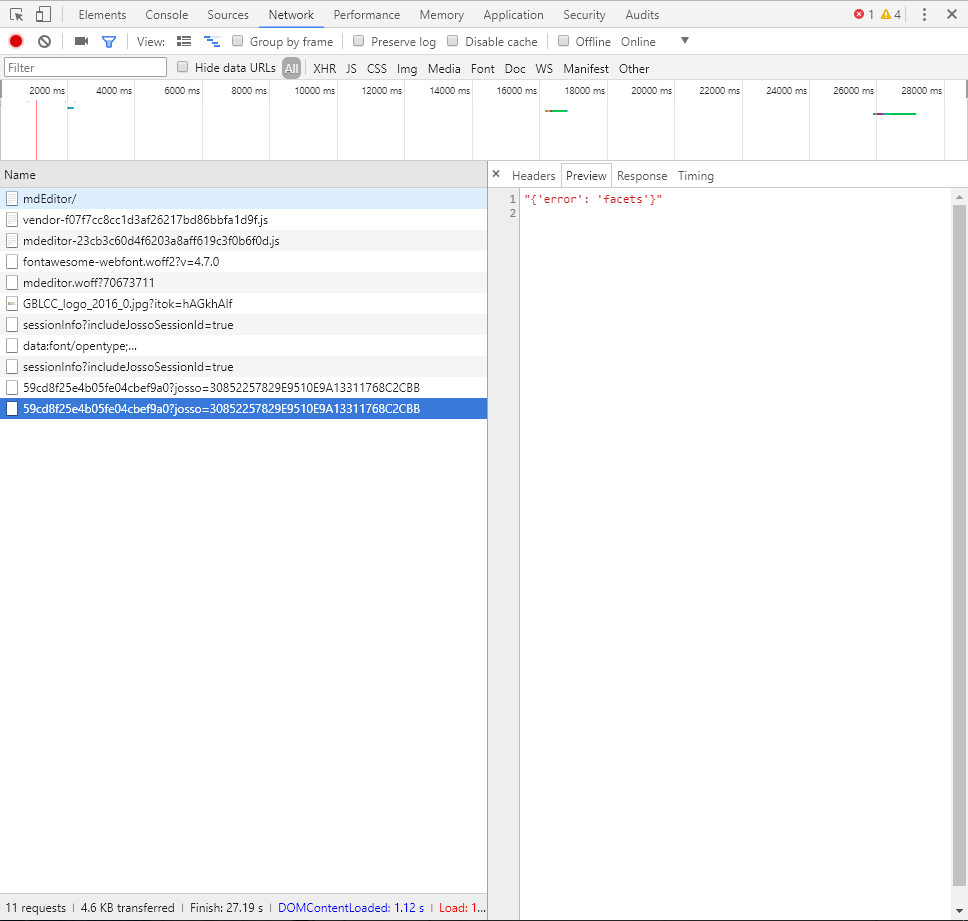
Task: Enable screenshot capture via the filmstrip camera icon
Action: tap(83, 41)
